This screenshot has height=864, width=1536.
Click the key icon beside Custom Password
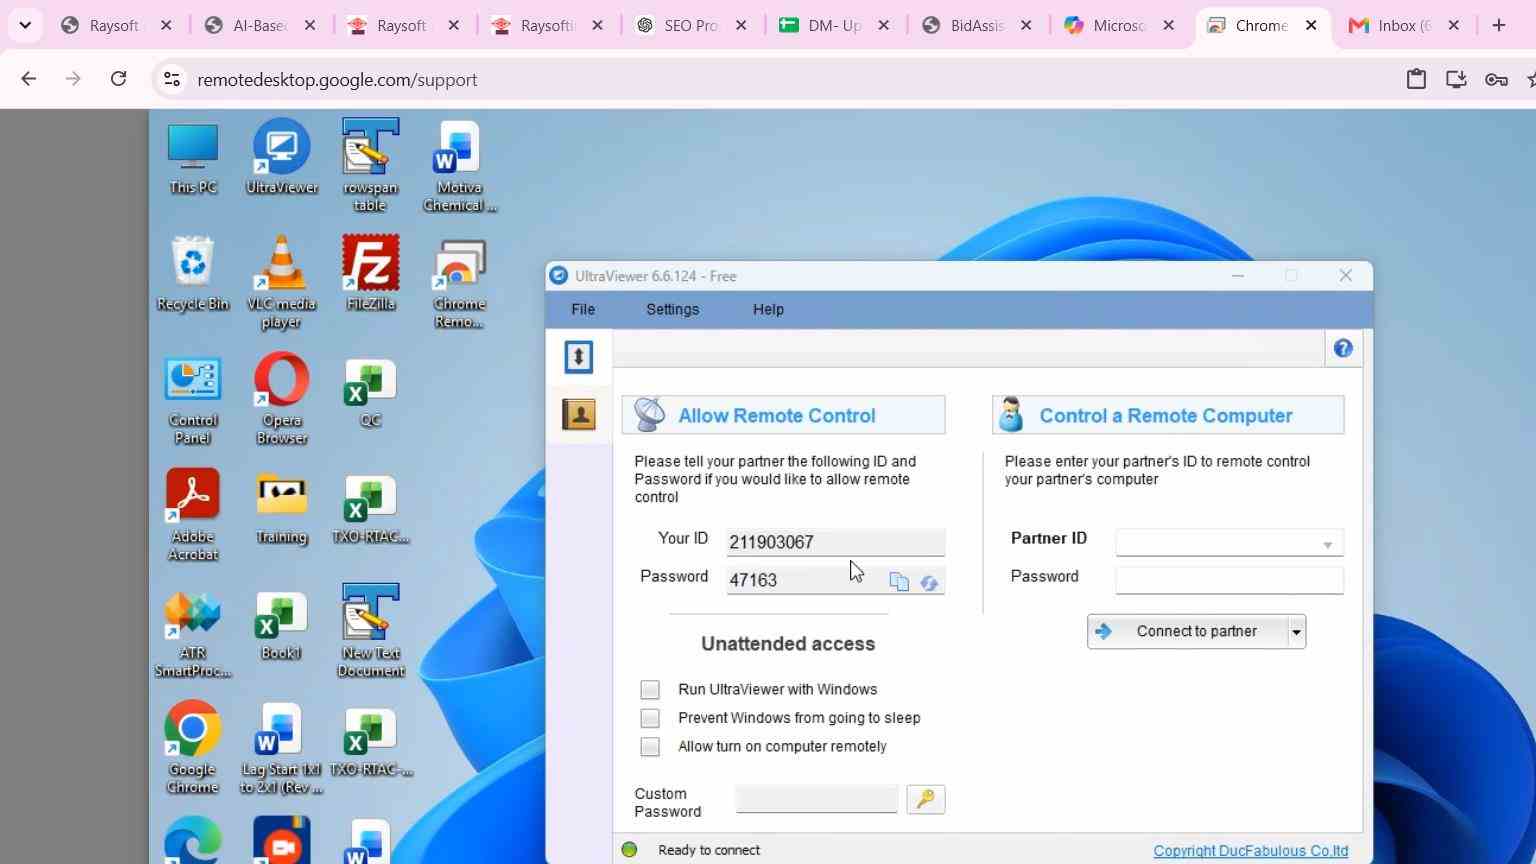pyautogui.click(x=925, y=799)
